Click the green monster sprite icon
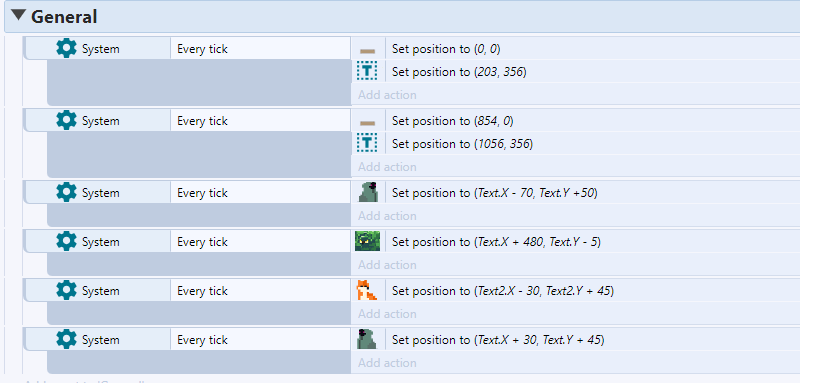The image size is (813, 383). pos(368,242)
